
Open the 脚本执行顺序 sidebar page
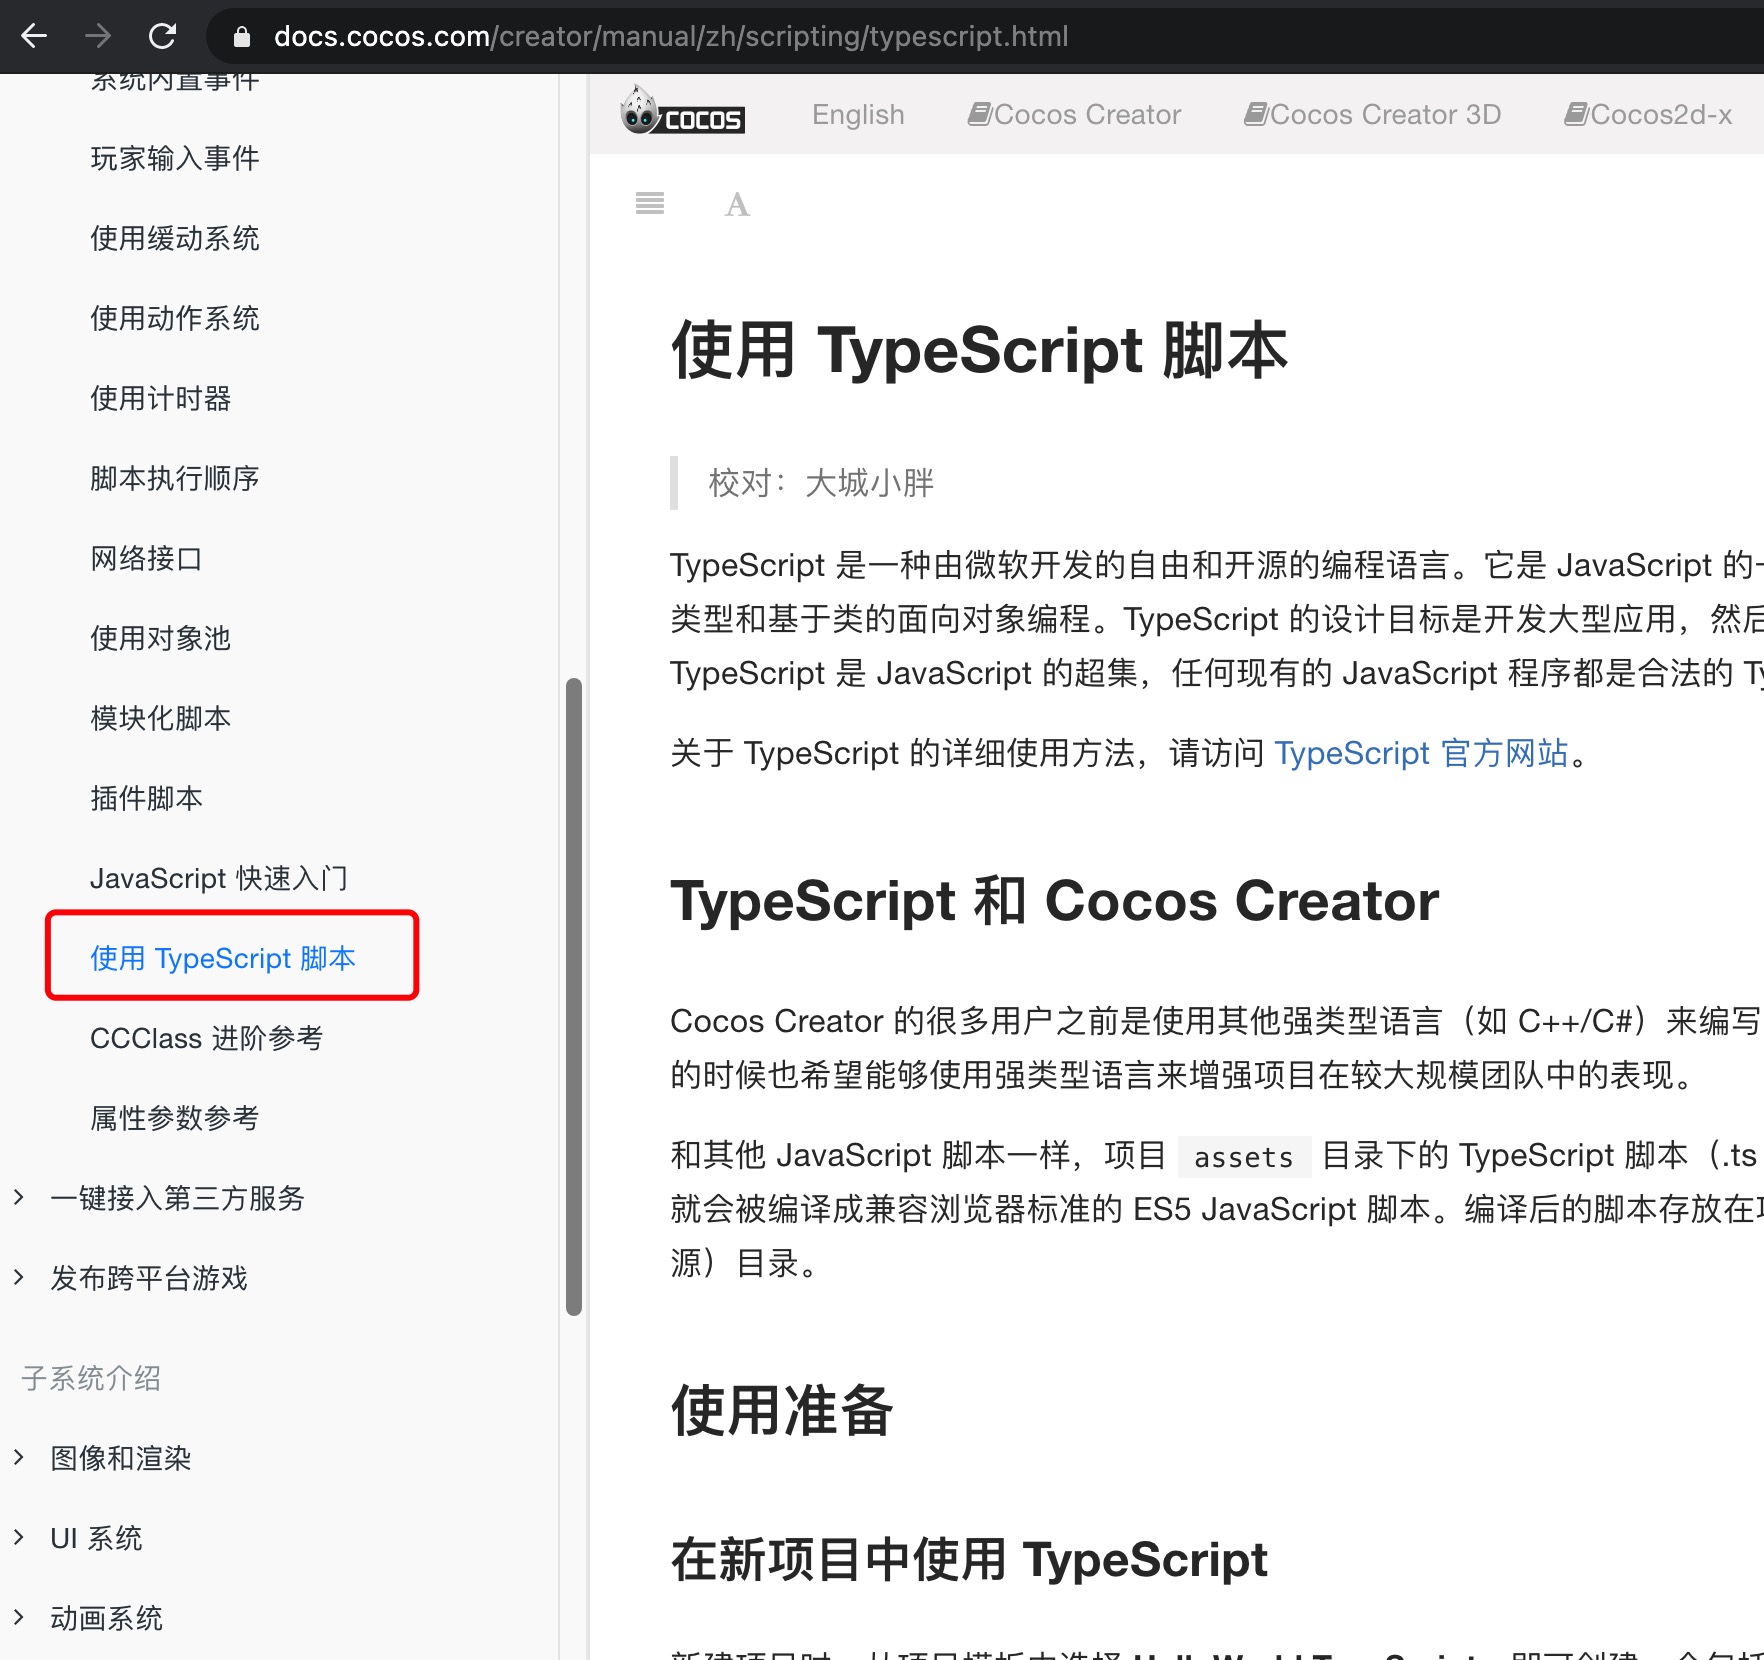click(x=175, y=478)
